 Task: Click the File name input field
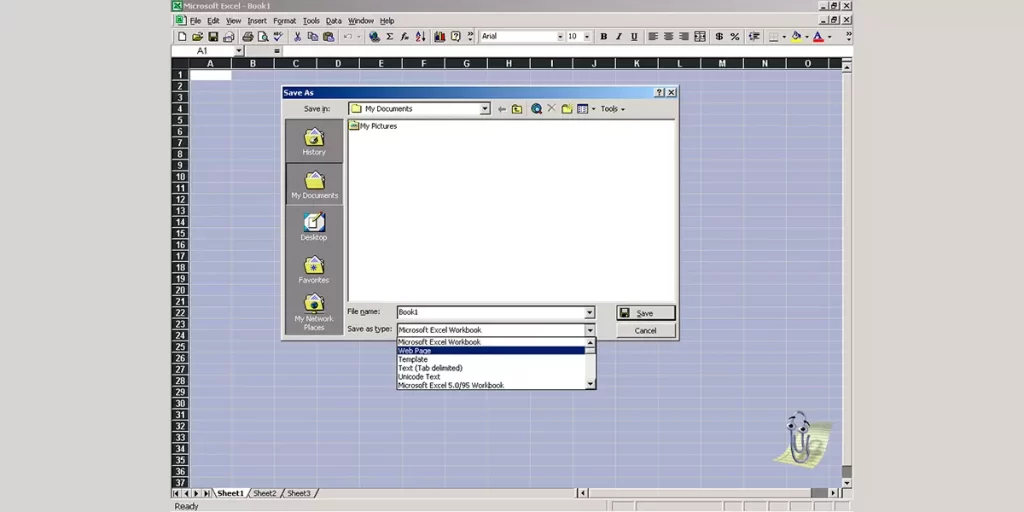coord(491,313)
